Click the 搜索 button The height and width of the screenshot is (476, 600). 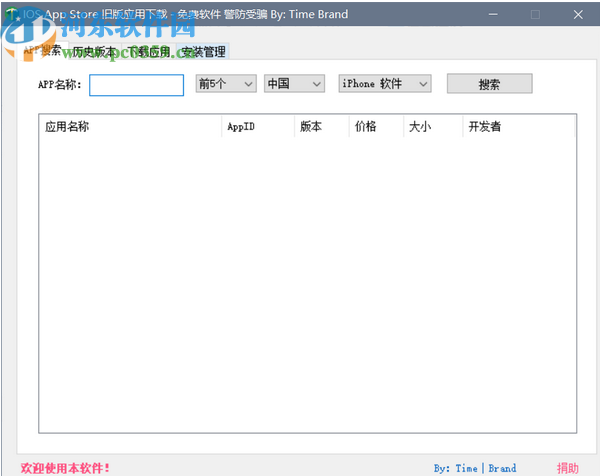pos(489,84)
